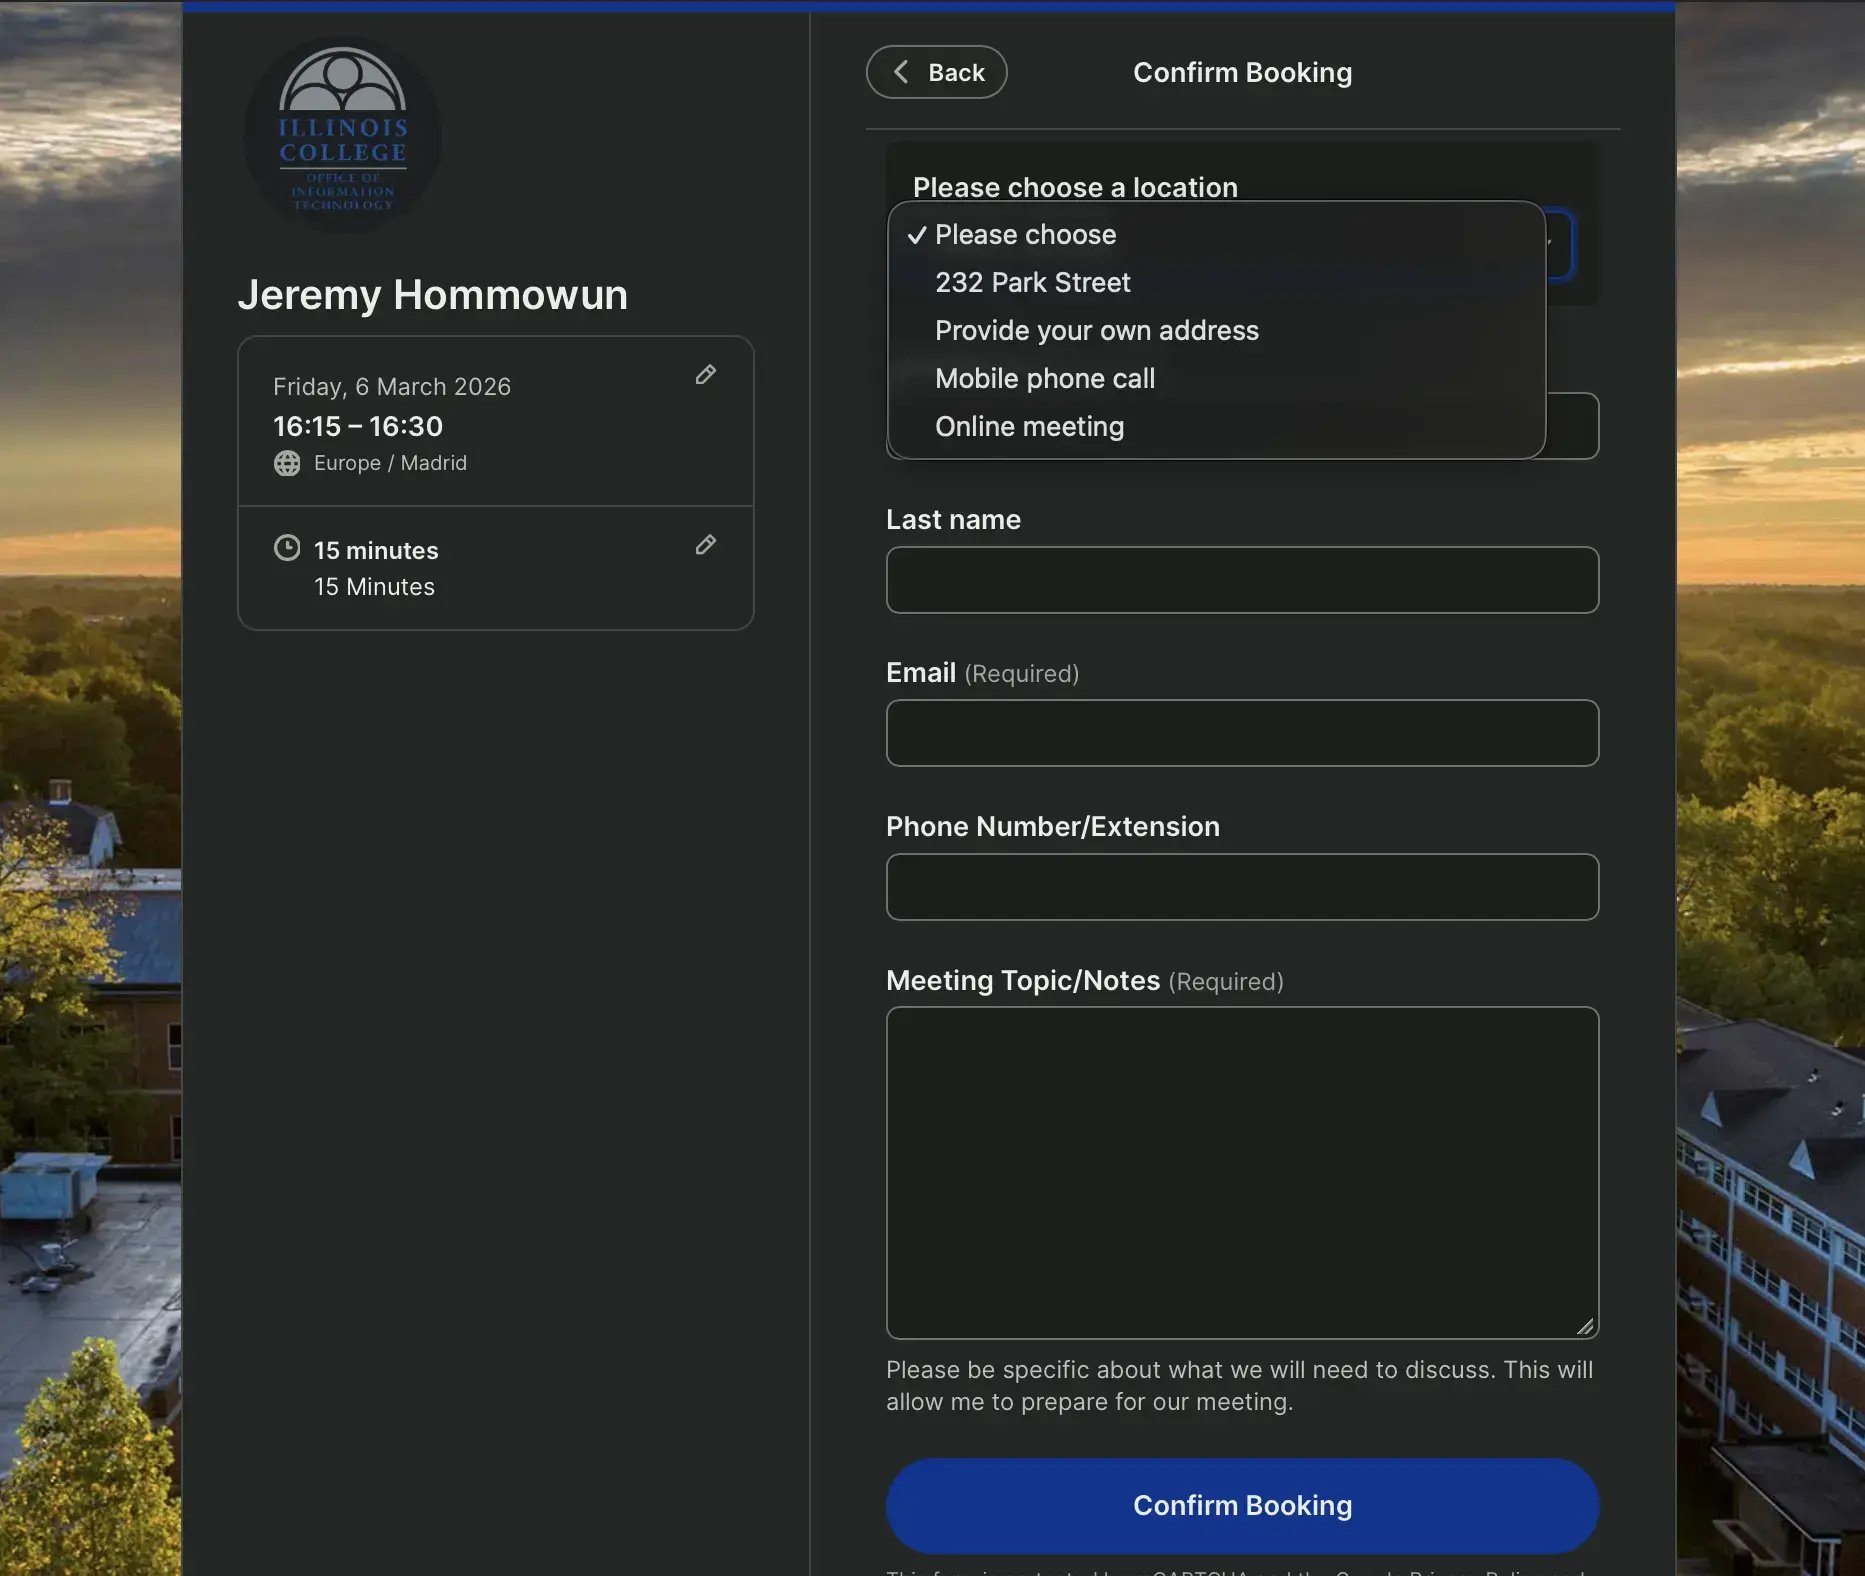Click the required Email field
1865x1576 pixels.
[1241, 733]
